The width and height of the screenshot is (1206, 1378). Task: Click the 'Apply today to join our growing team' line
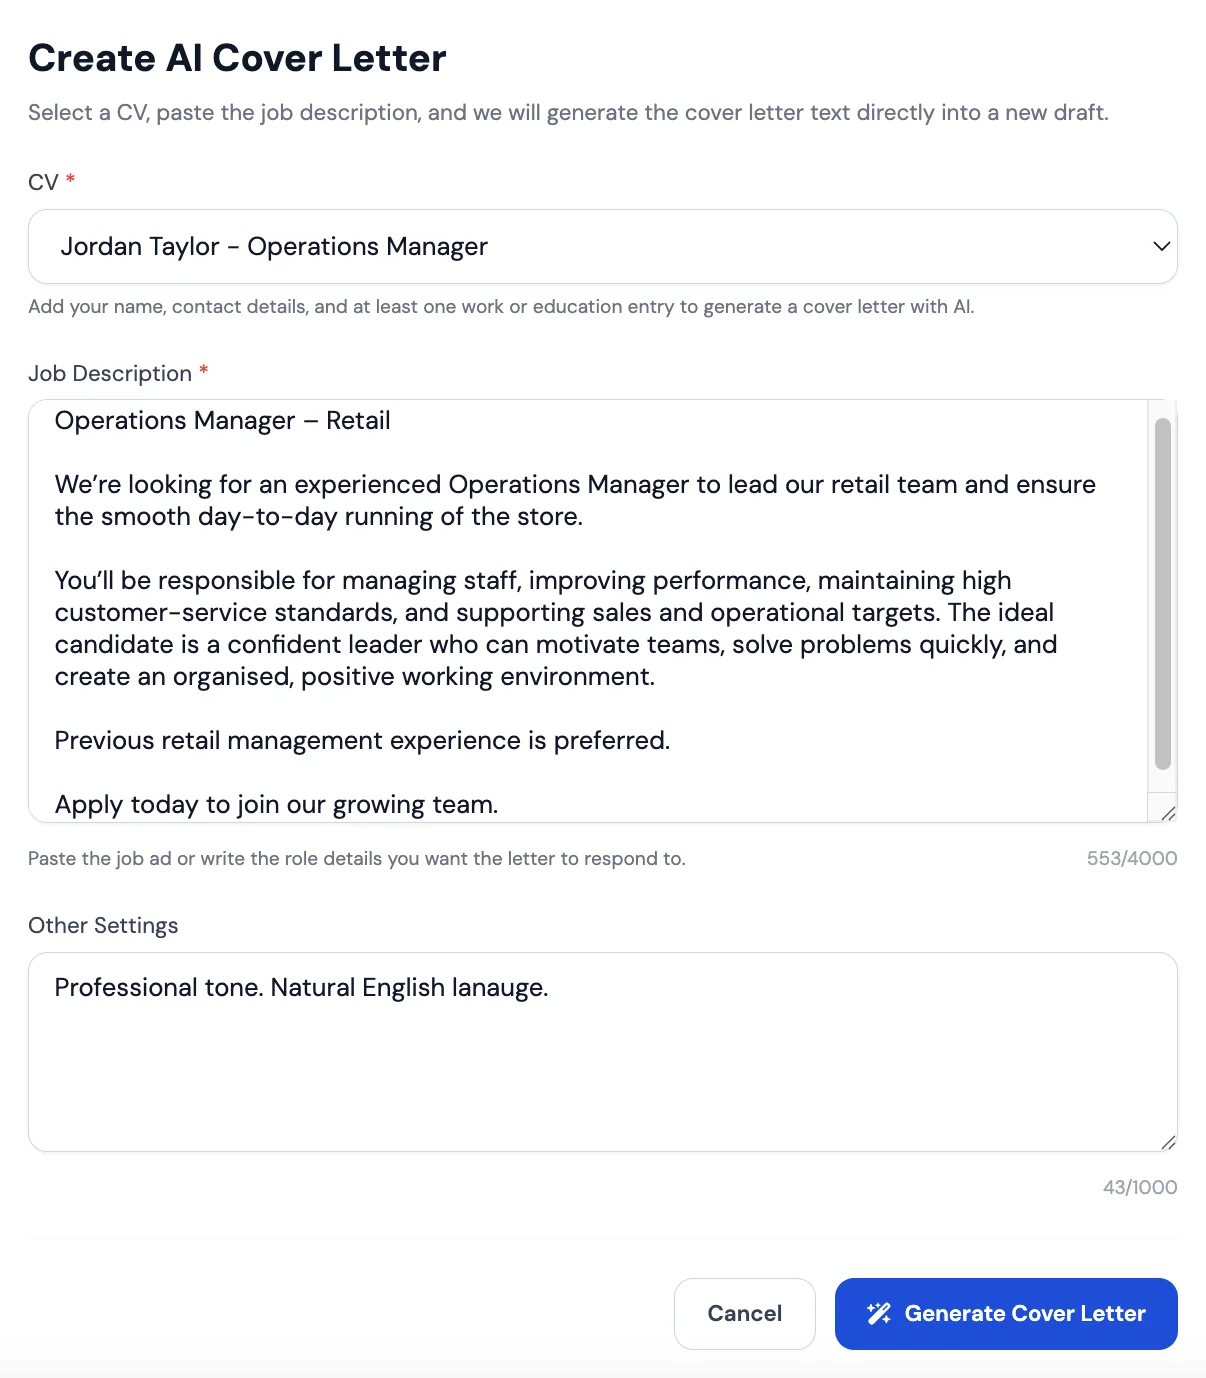(276, 804)
